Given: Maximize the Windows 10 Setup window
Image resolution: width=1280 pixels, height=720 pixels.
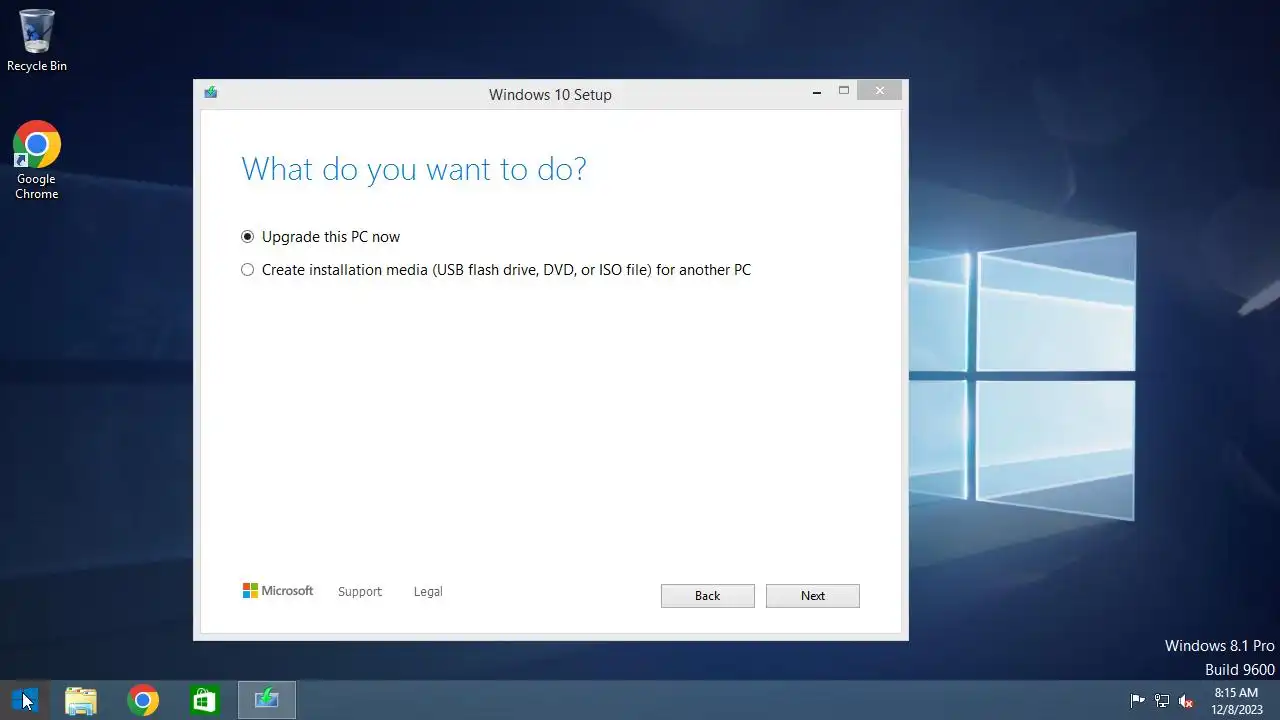Looking at the screenshot, I should point(844,91).
